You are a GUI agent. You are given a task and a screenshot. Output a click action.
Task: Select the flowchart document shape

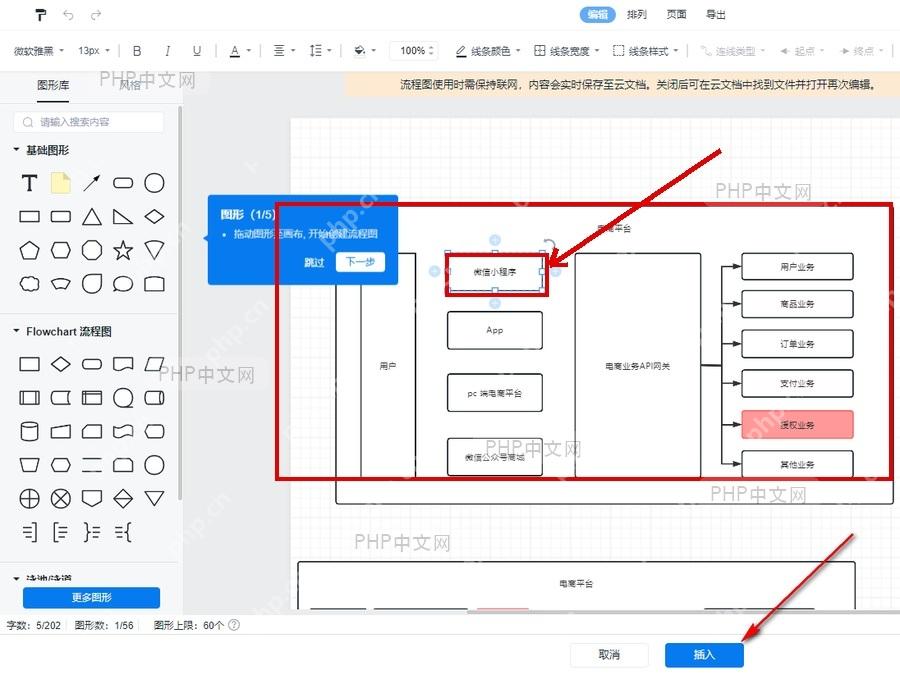tap(123, 364)
